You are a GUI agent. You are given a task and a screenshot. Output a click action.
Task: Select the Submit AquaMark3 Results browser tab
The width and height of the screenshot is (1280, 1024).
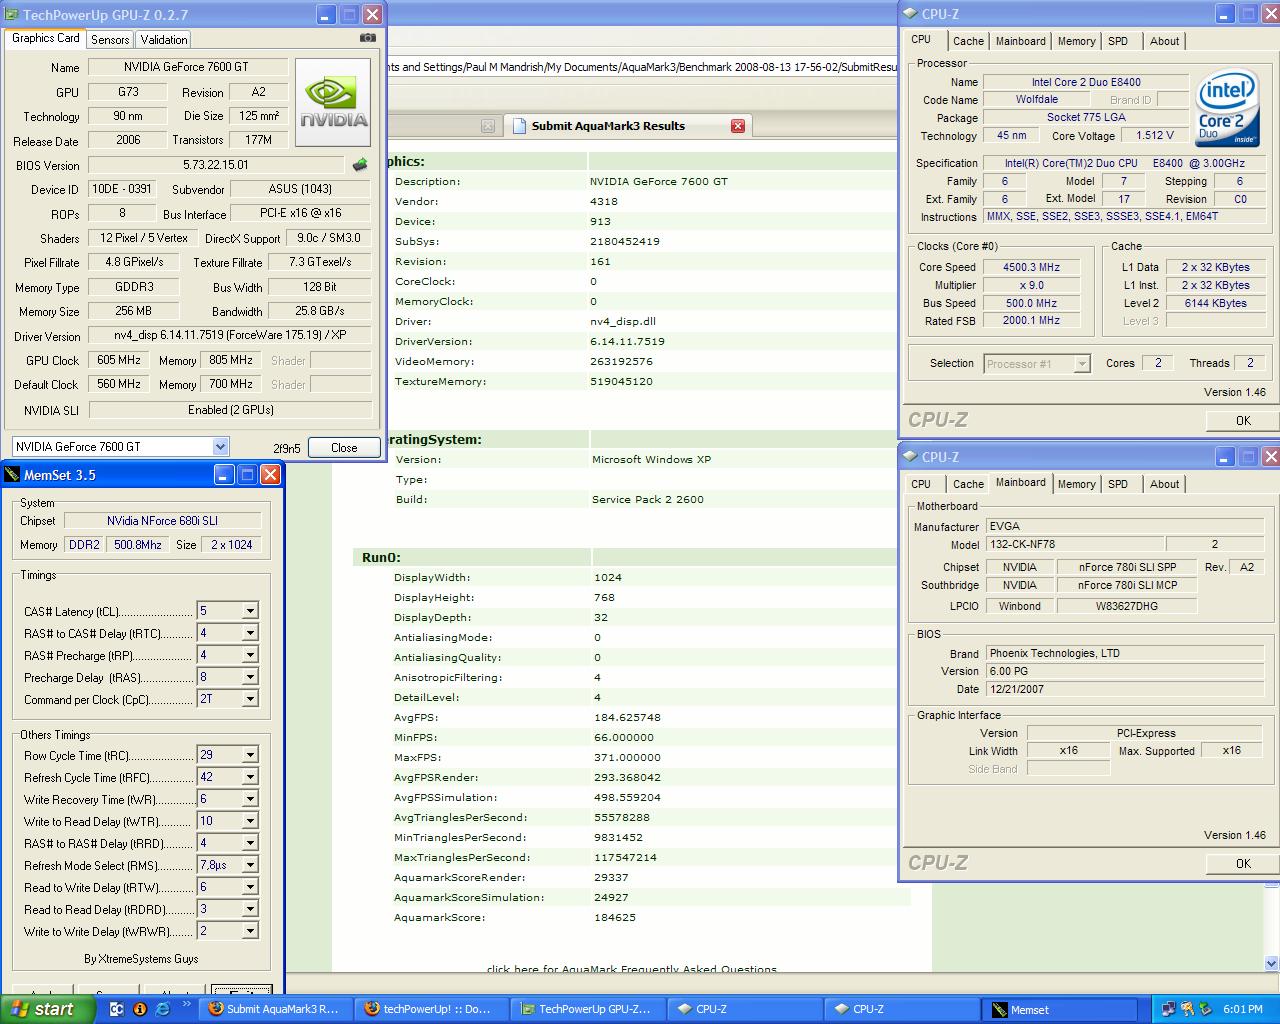click(x=627, y=125)
